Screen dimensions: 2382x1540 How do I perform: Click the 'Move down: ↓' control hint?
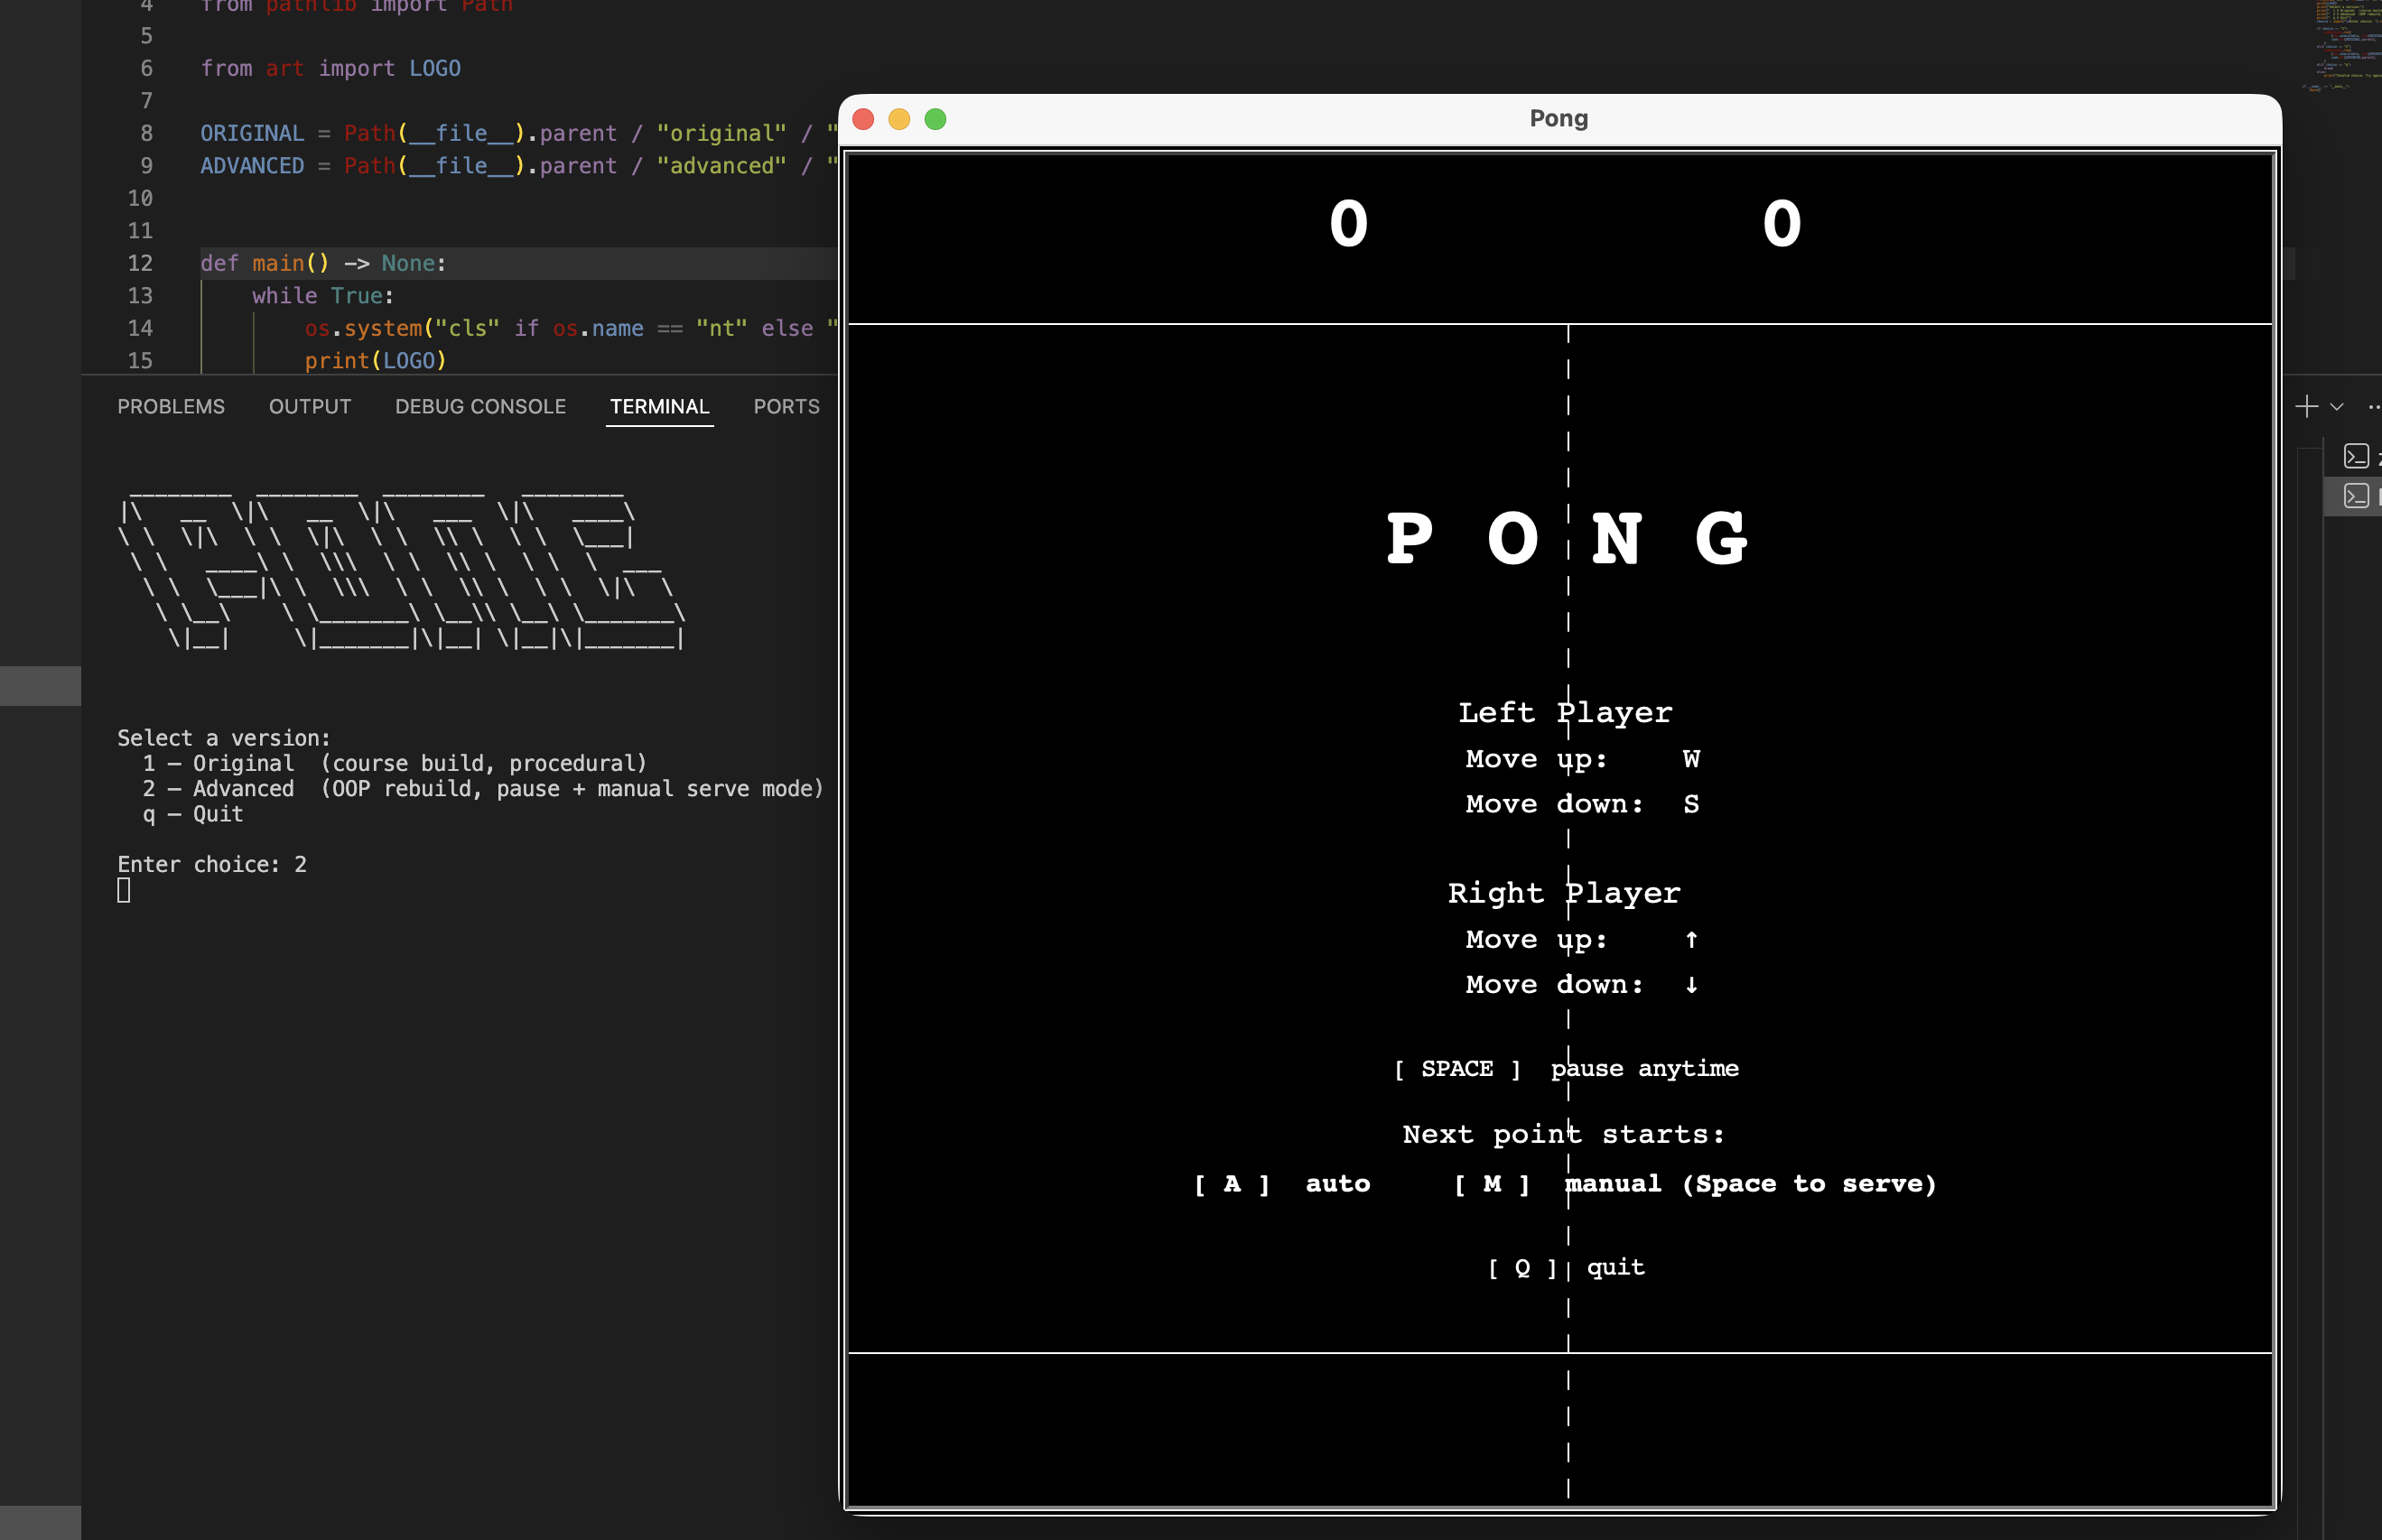[1583, 984]
